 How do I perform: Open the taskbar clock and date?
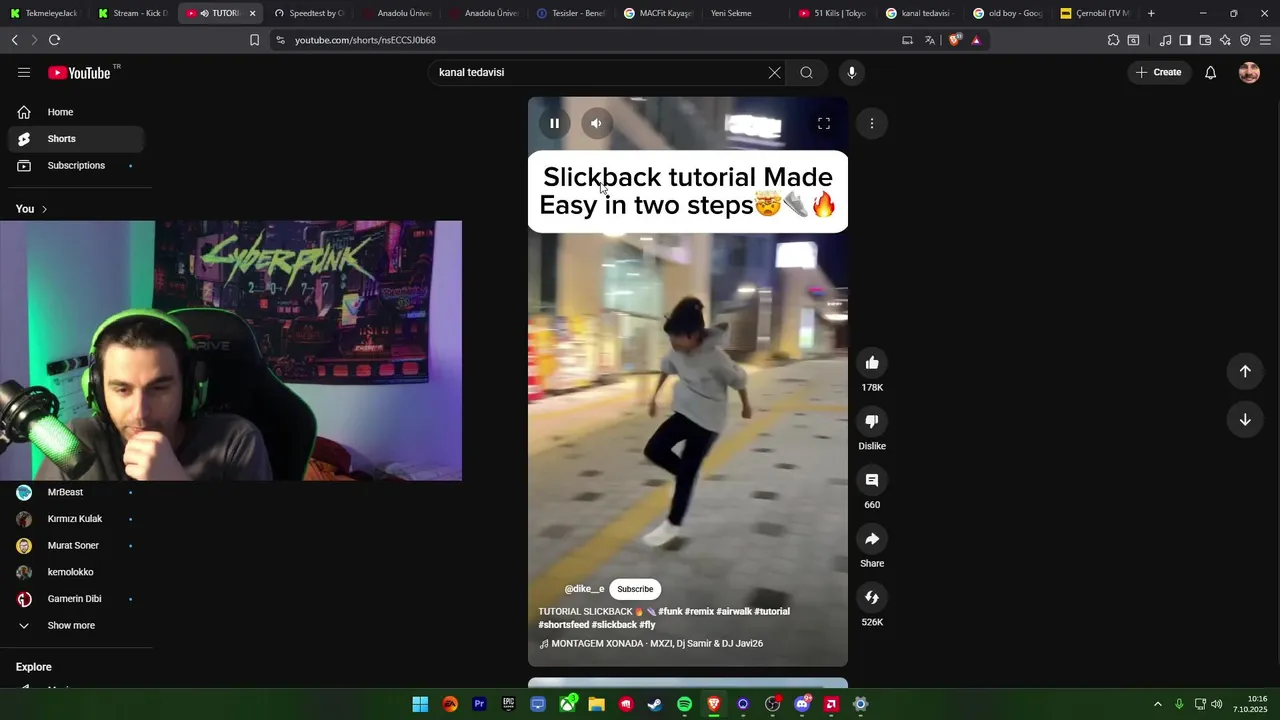[1251, 704]
